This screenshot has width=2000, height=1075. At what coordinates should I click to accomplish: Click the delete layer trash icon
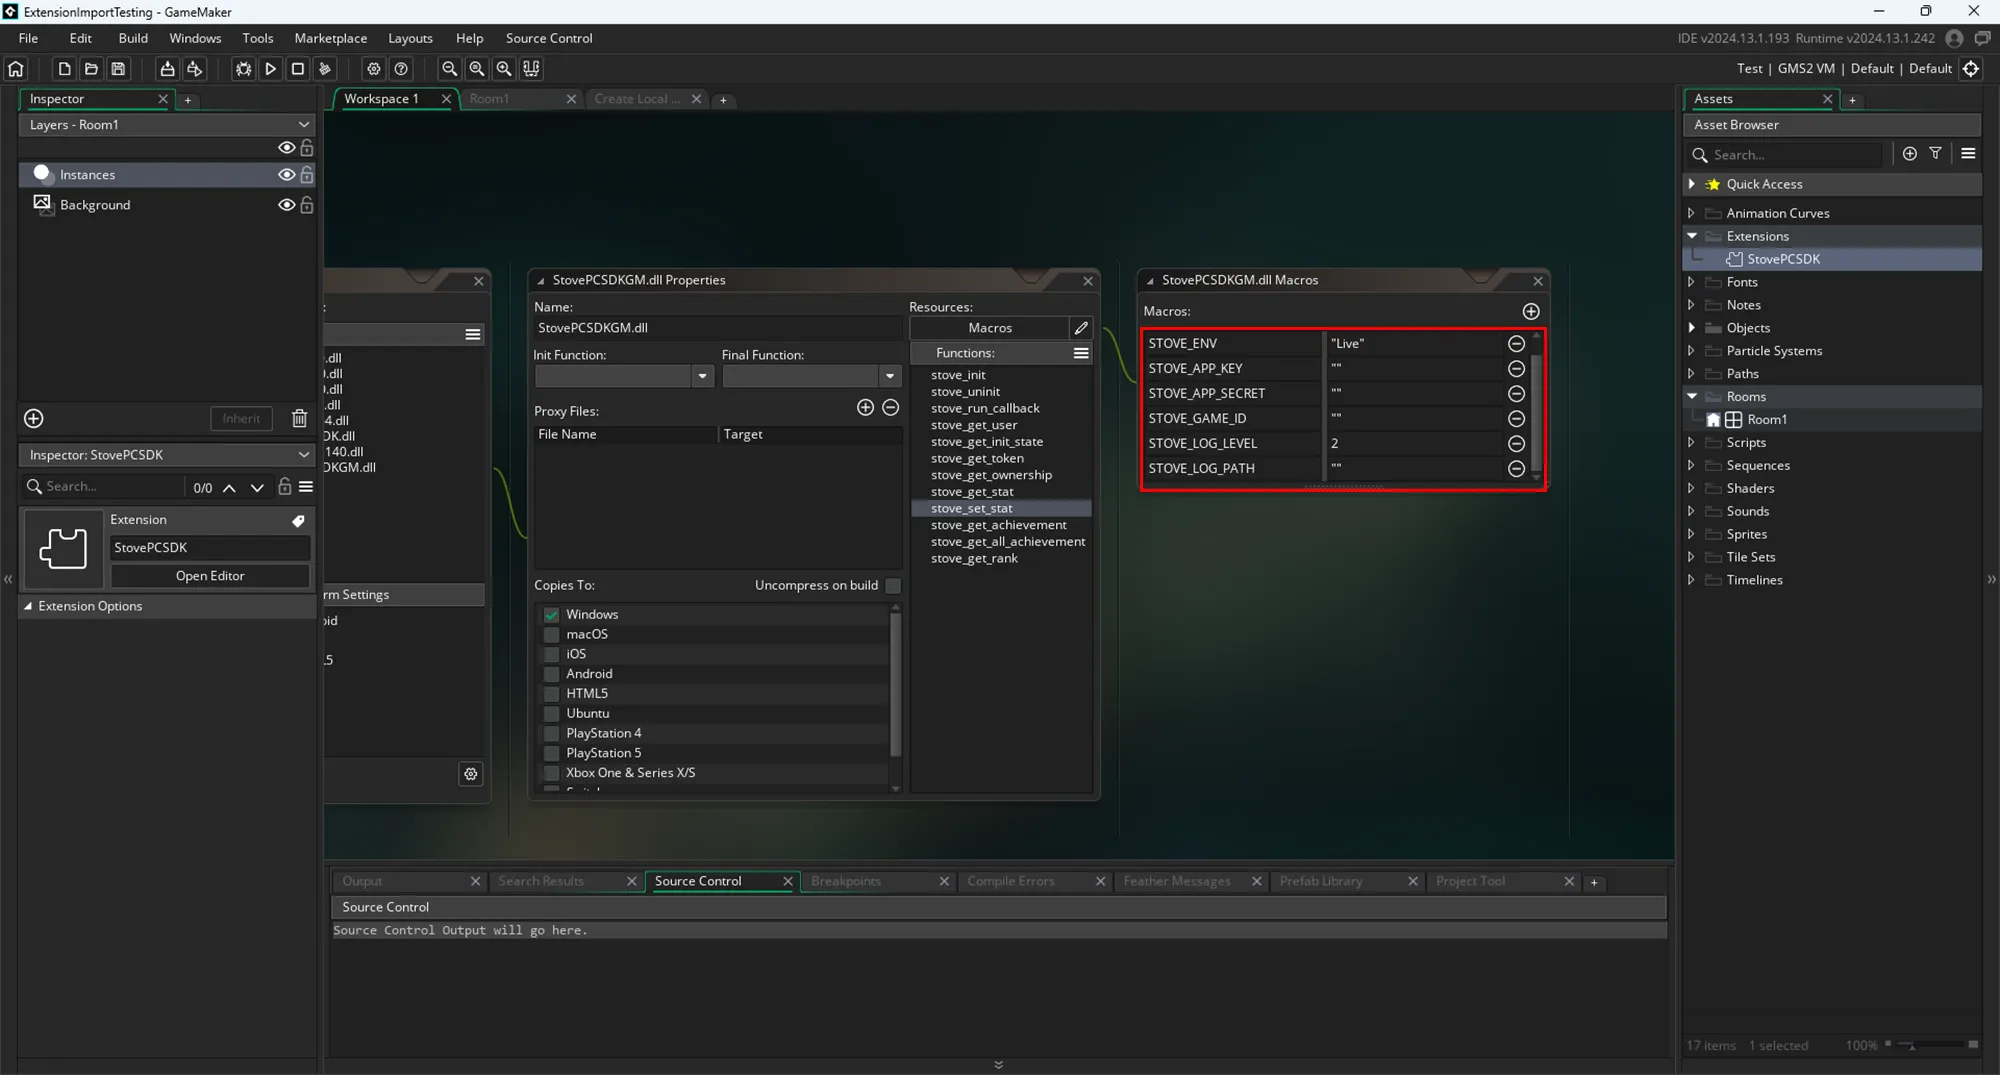[299, 419]
